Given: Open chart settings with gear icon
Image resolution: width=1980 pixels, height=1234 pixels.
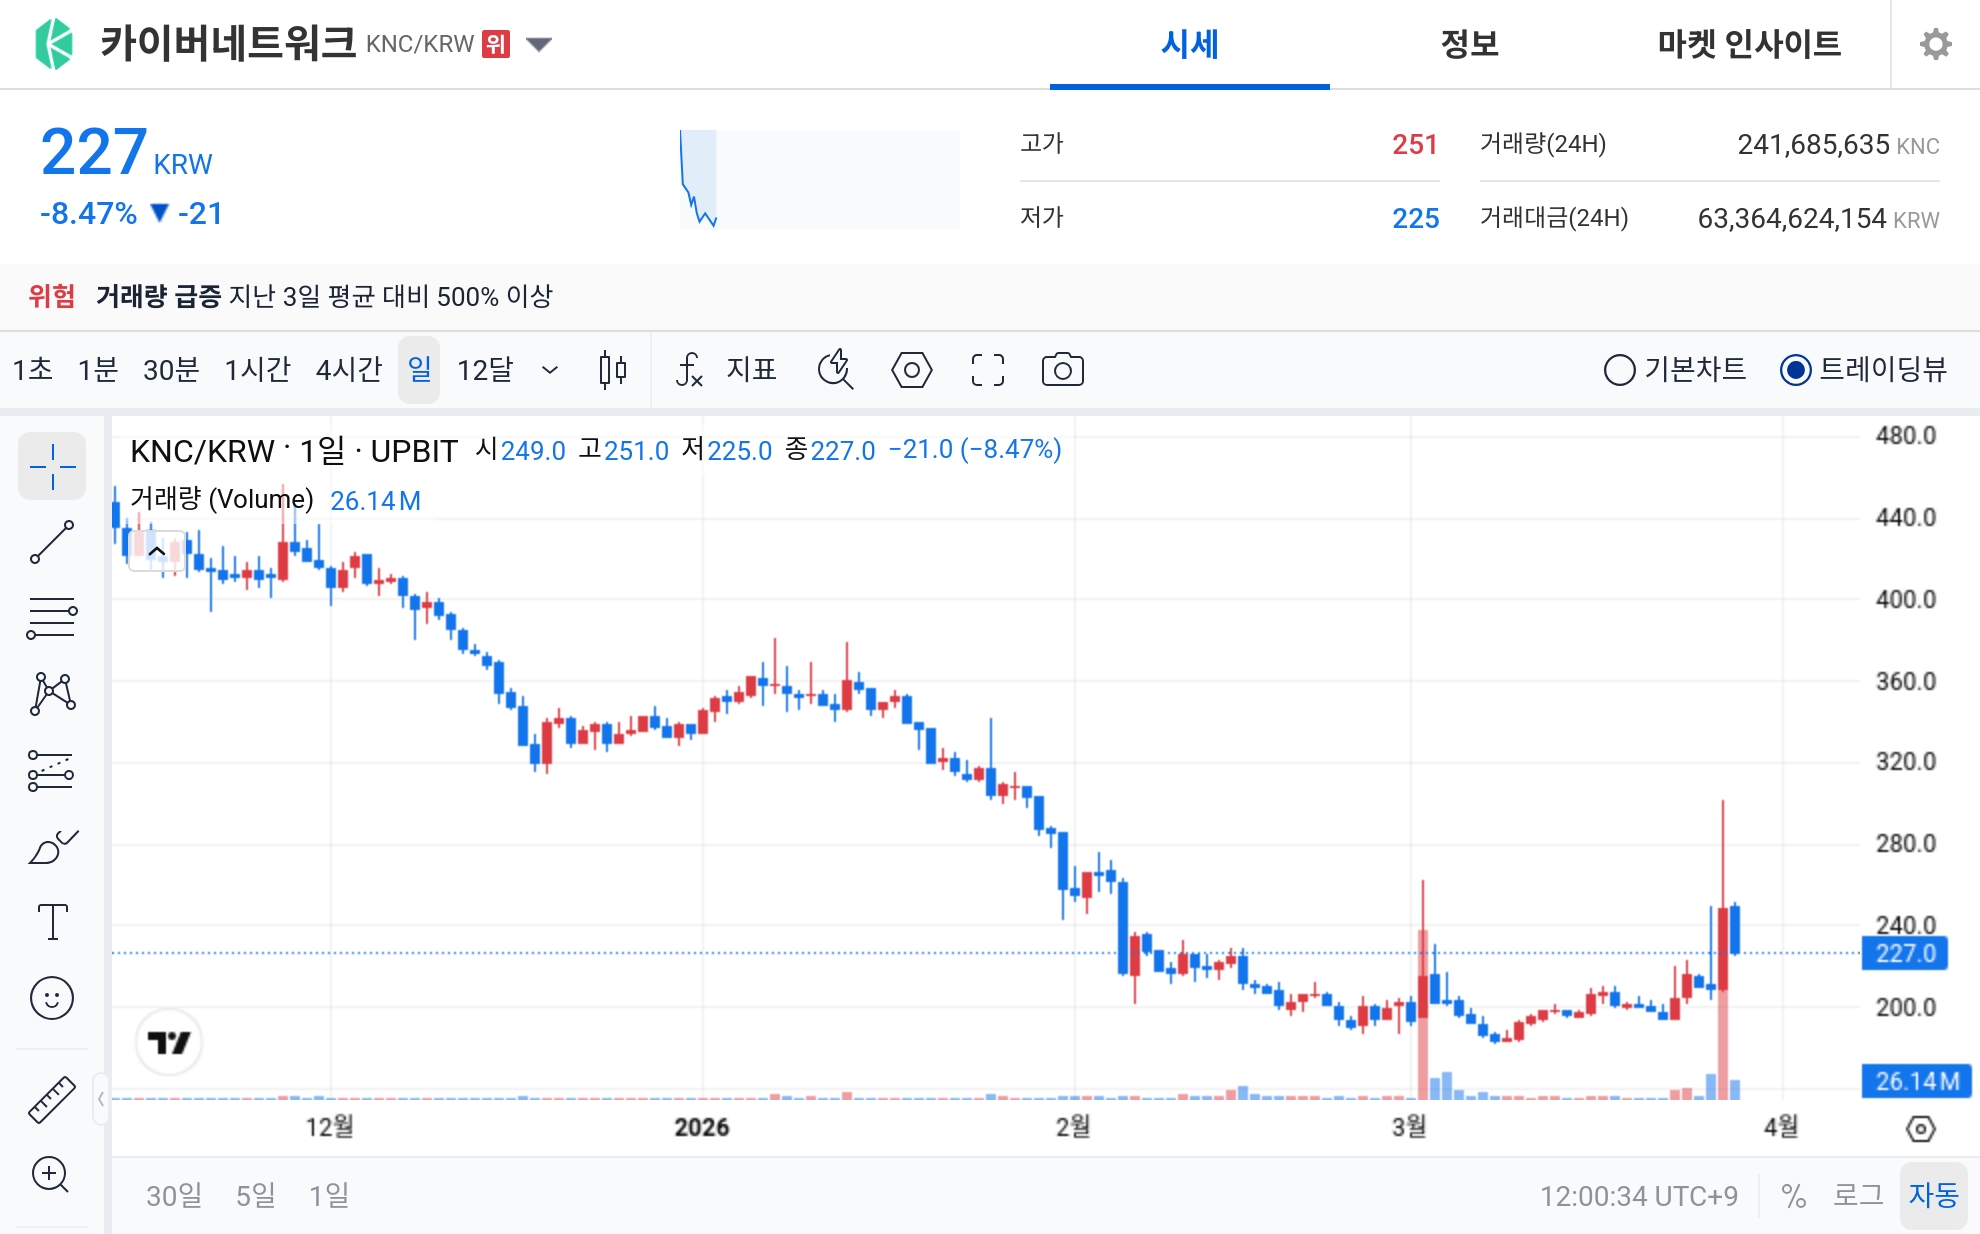Looking at the screenshot, I should click(1937, 44).
